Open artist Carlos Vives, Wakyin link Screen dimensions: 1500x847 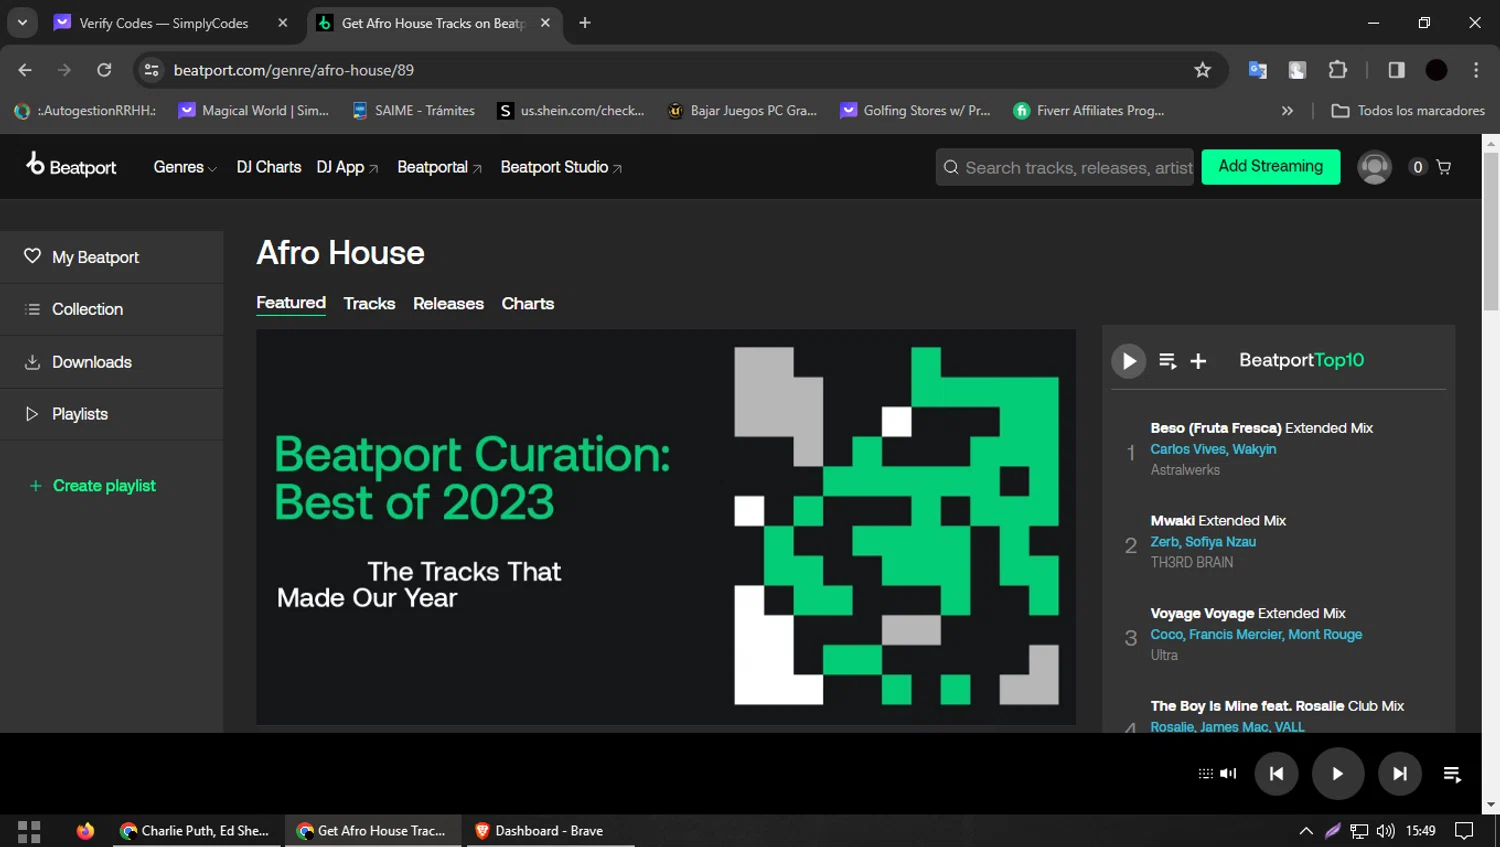point(1213,449)
